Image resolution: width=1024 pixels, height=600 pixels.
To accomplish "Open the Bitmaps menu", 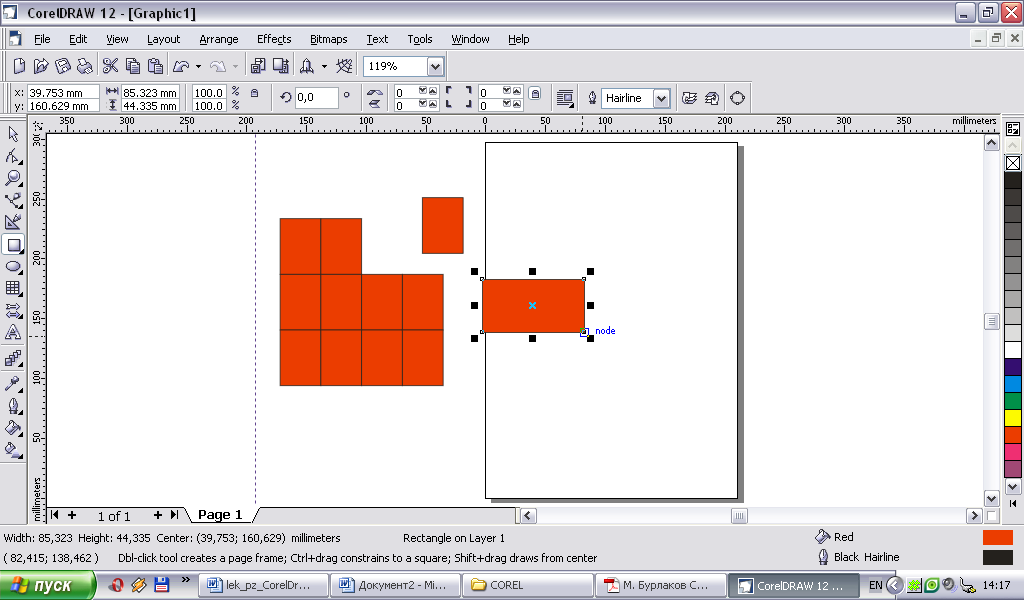I will (x=328, y=39).
